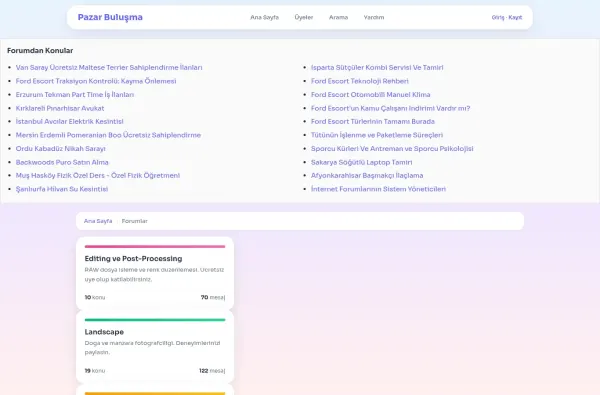This screenshot has height=395, width=600.
Task: Click the 122 mesaj count
Action: pos(212,371)
